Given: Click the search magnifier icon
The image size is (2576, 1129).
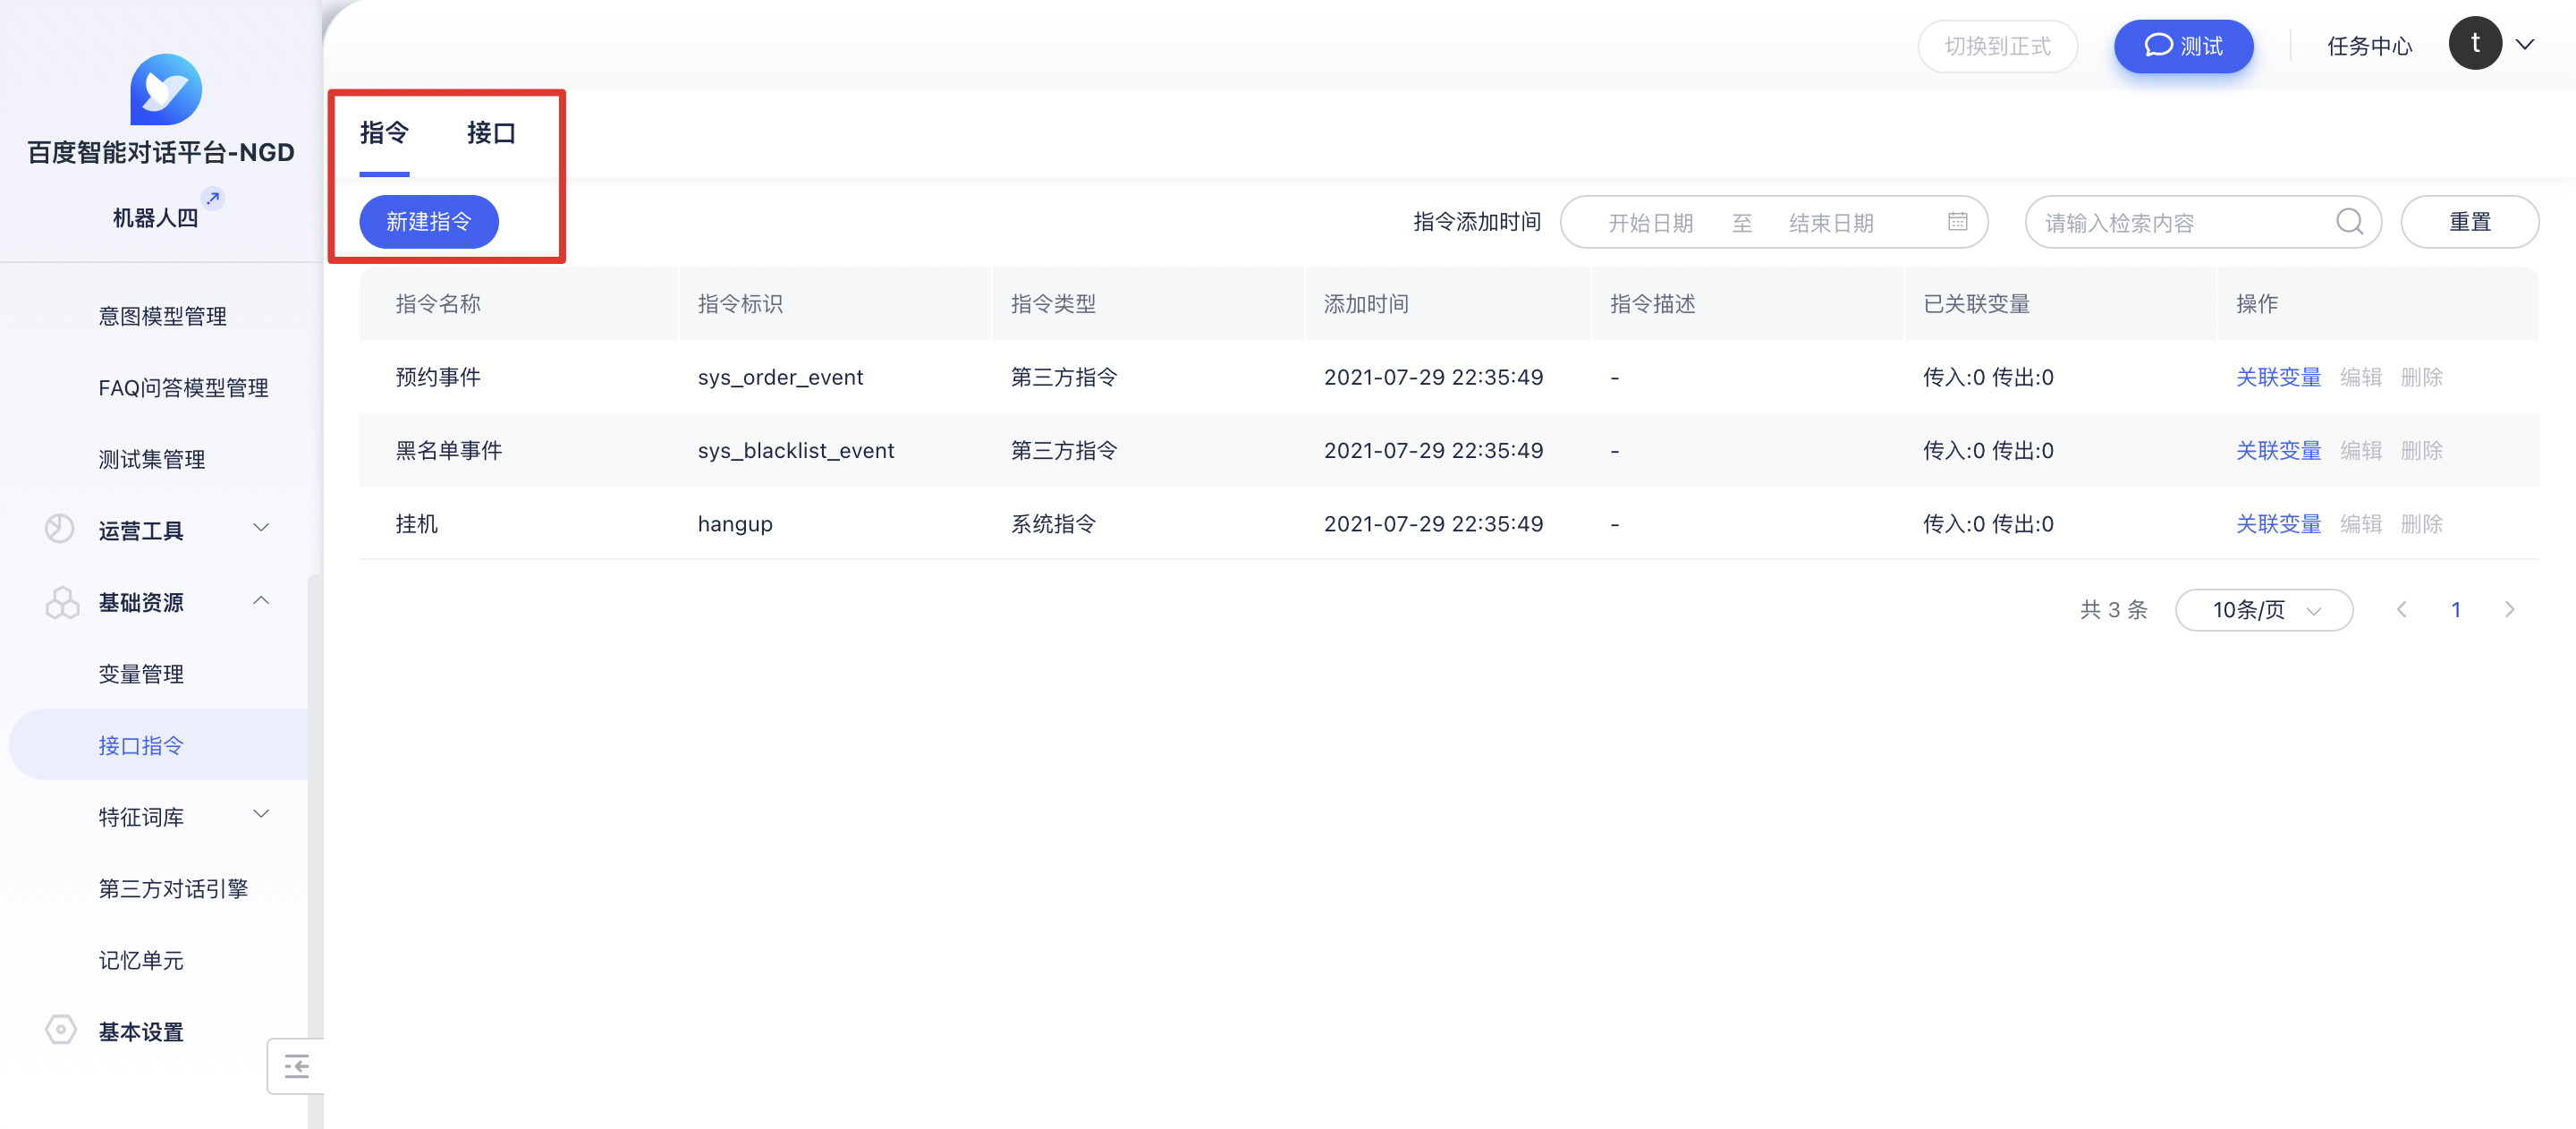Looking at the screenshot, I should [x=2349, y=222].
